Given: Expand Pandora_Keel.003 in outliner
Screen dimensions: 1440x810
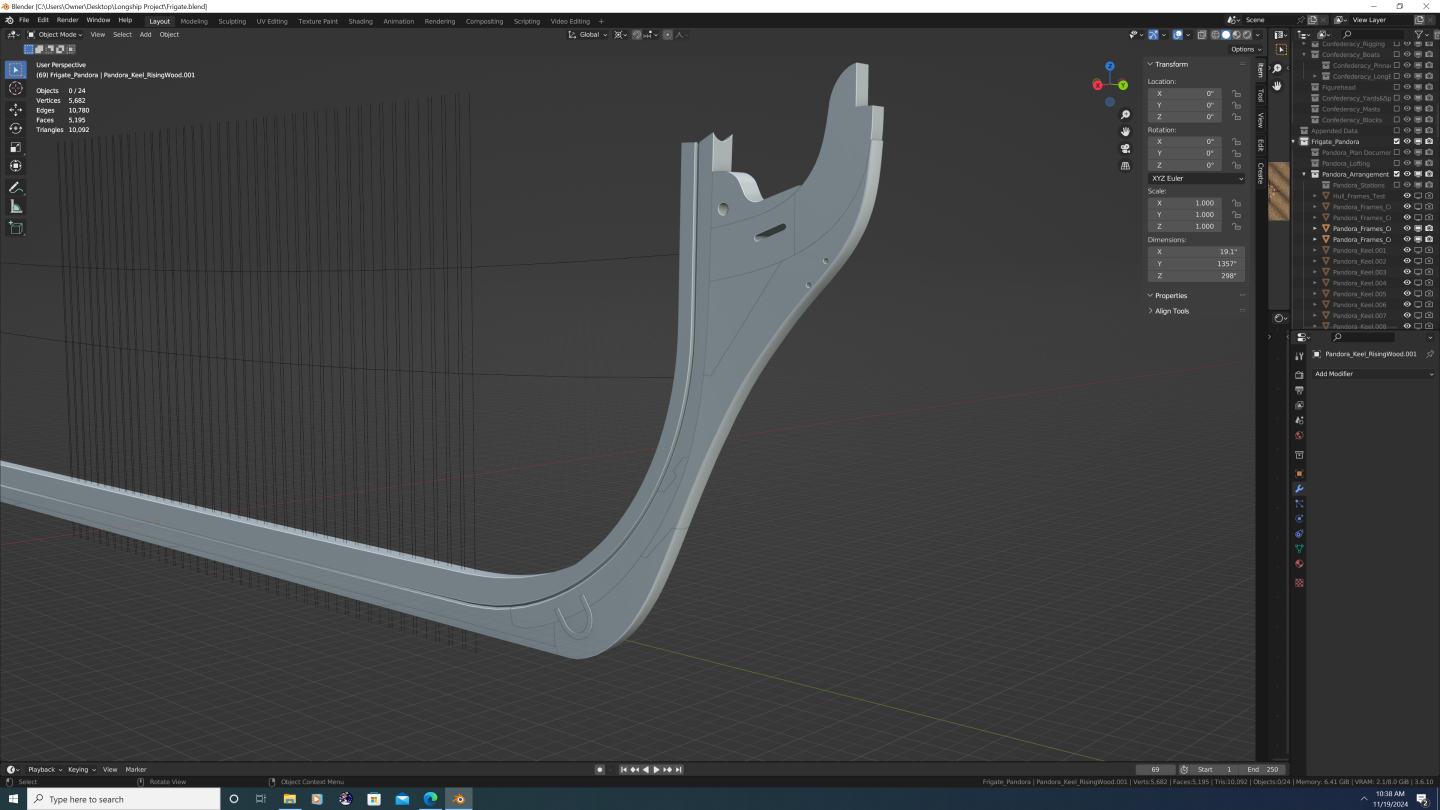Looking at the screenshot, I should [x=1315, y=272].
